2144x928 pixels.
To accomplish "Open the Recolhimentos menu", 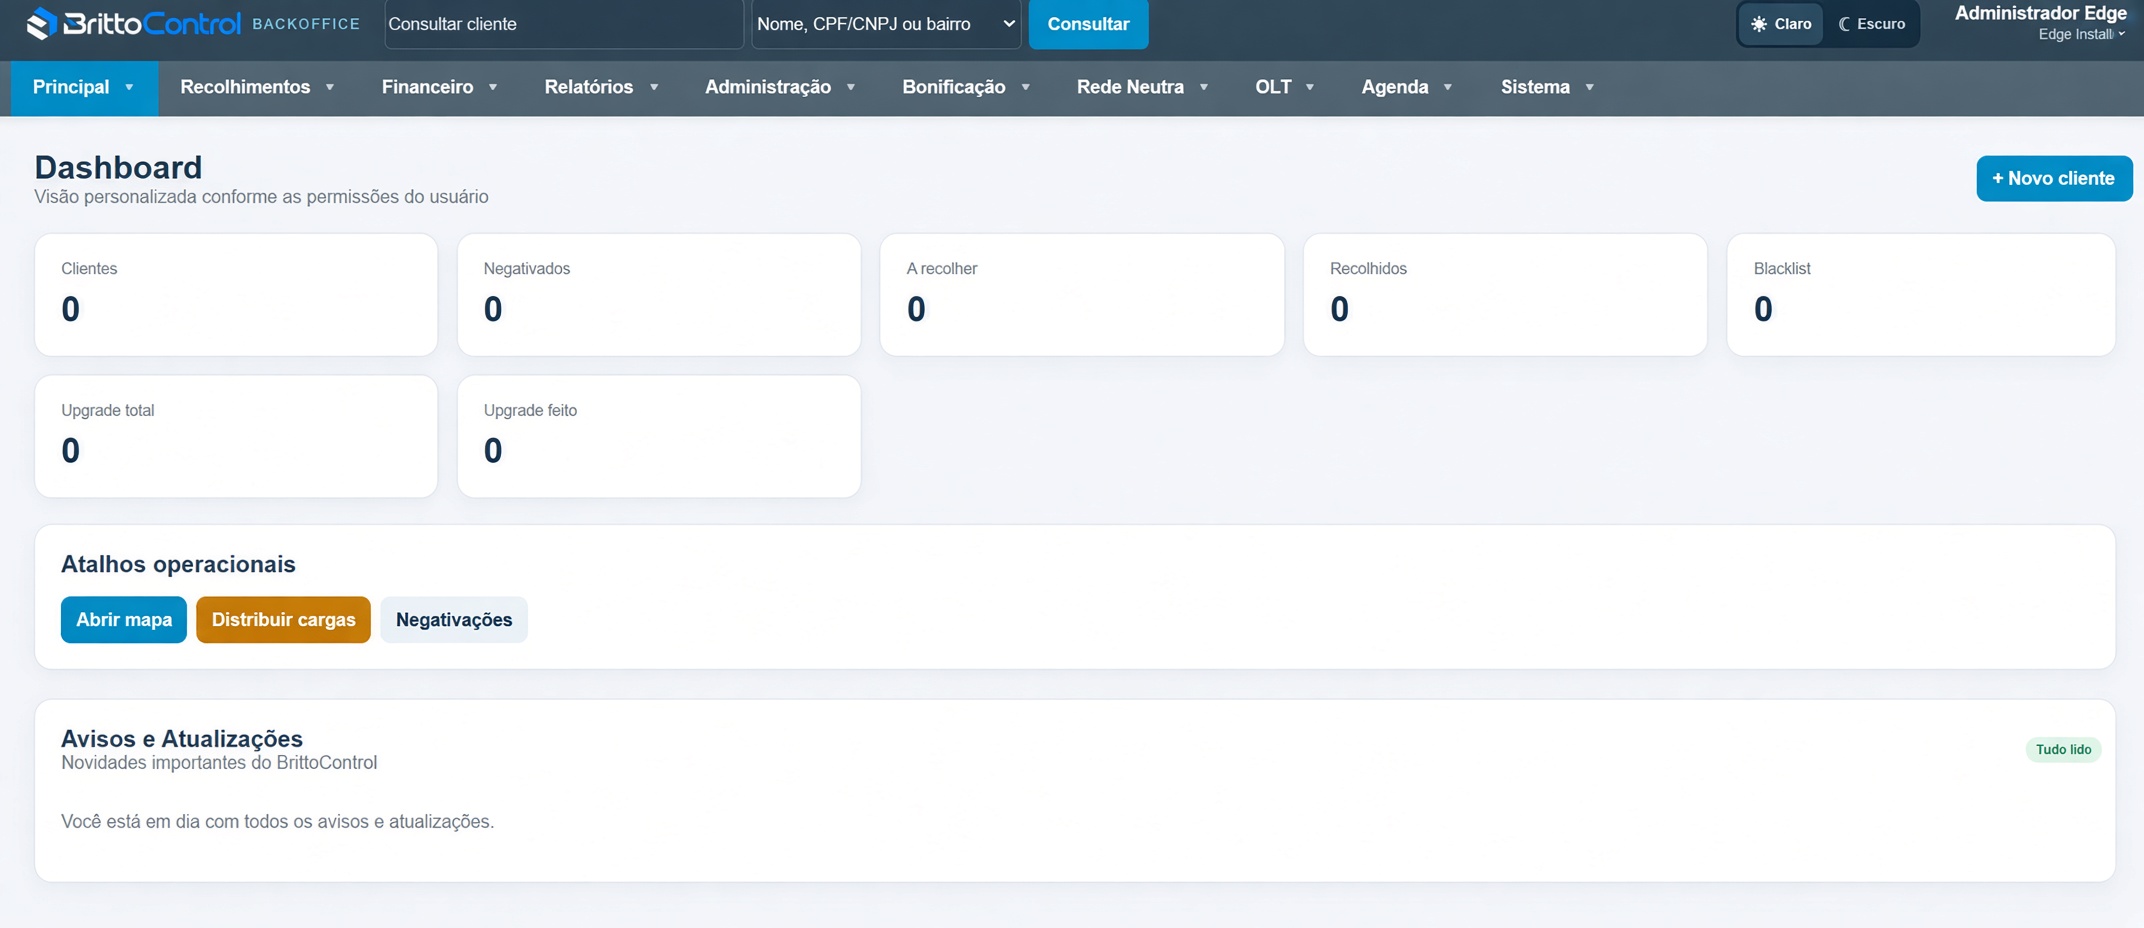I will coord(257,87).
